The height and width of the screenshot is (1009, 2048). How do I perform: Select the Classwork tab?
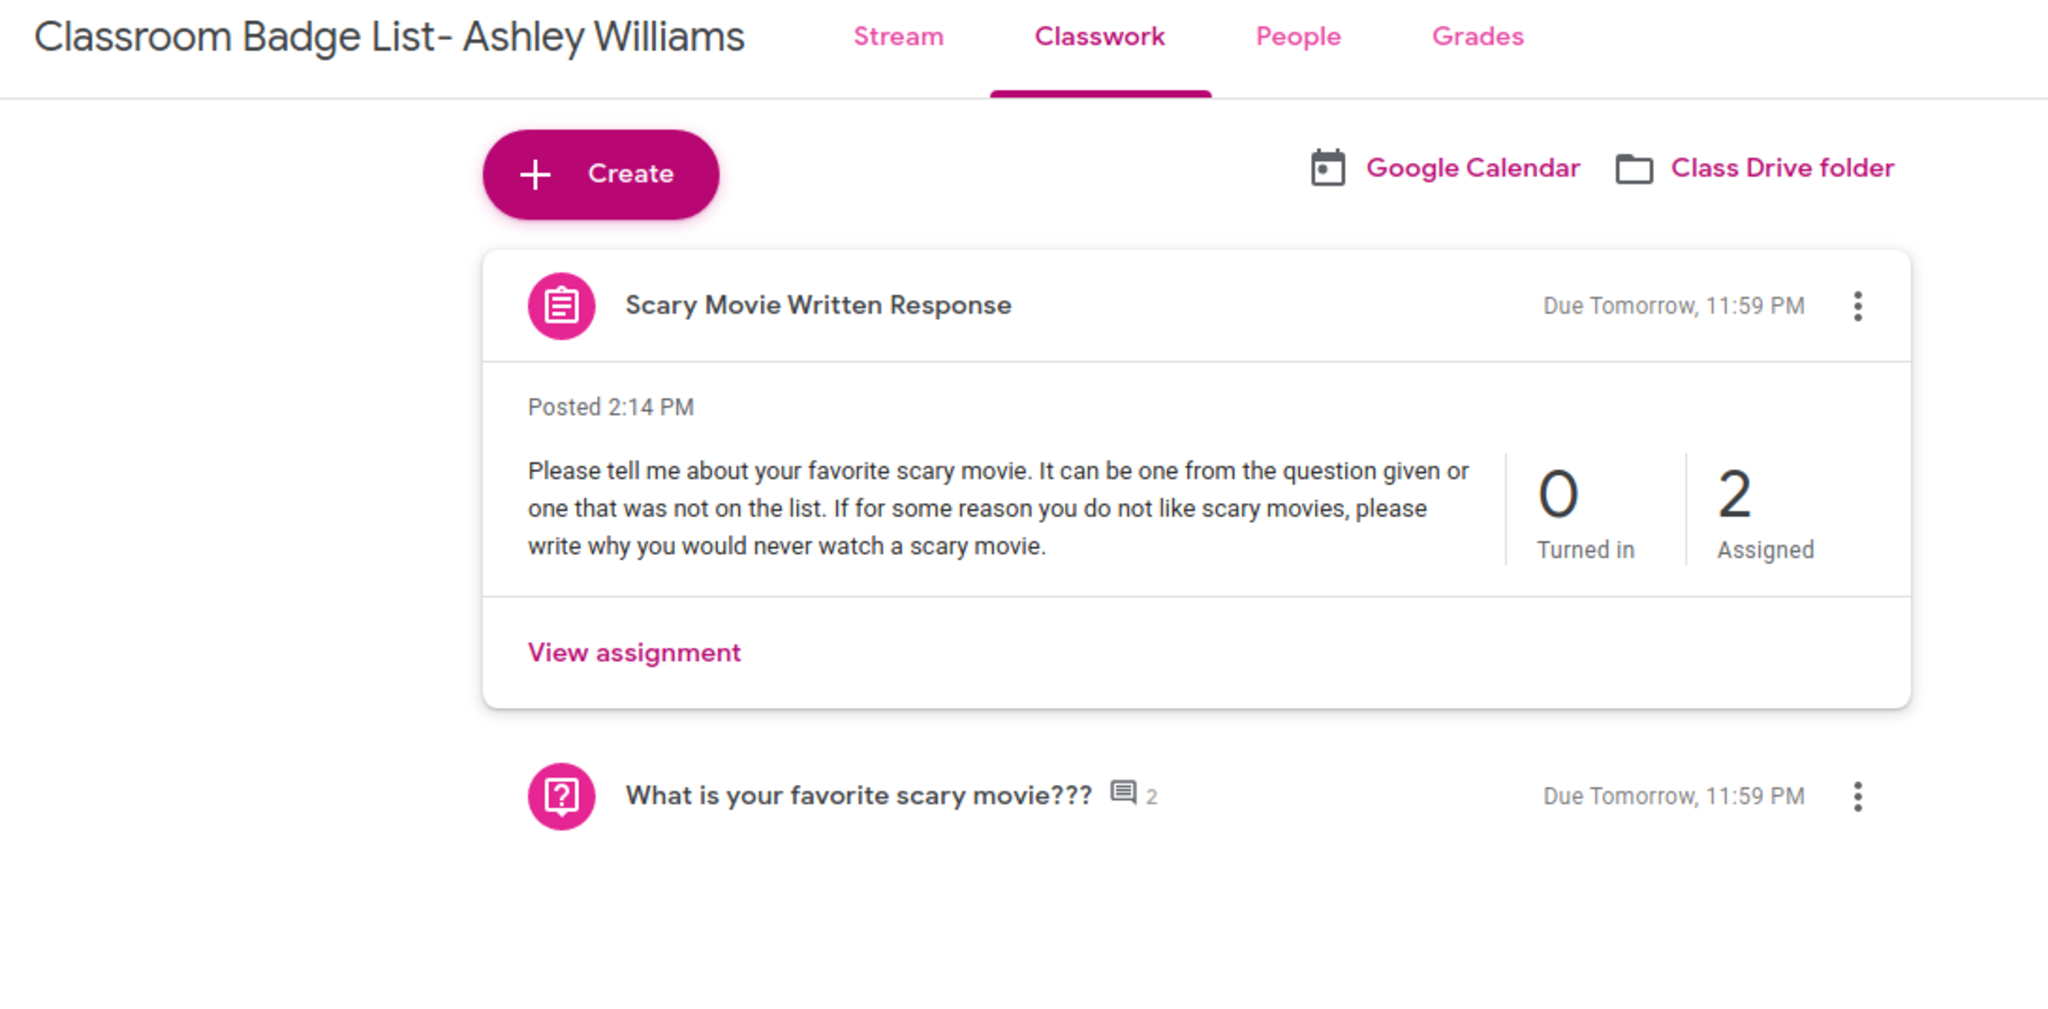(1099, 37)
